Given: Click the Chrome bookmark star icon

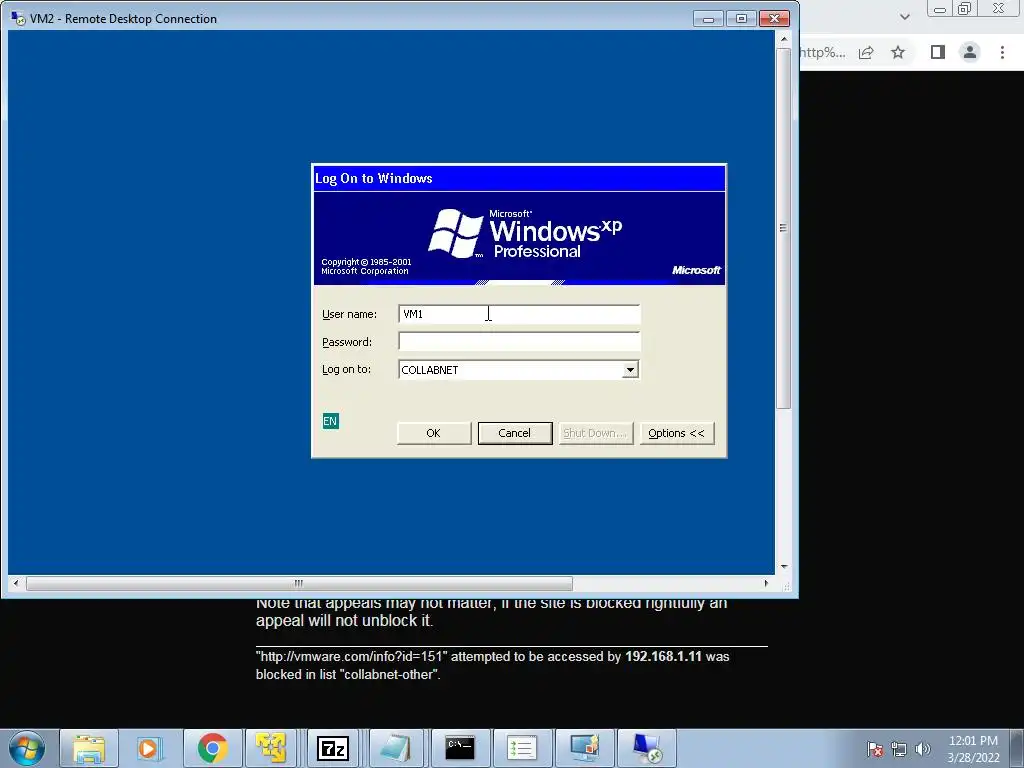Looking at the screenshot, I should [x=898, y=52].
